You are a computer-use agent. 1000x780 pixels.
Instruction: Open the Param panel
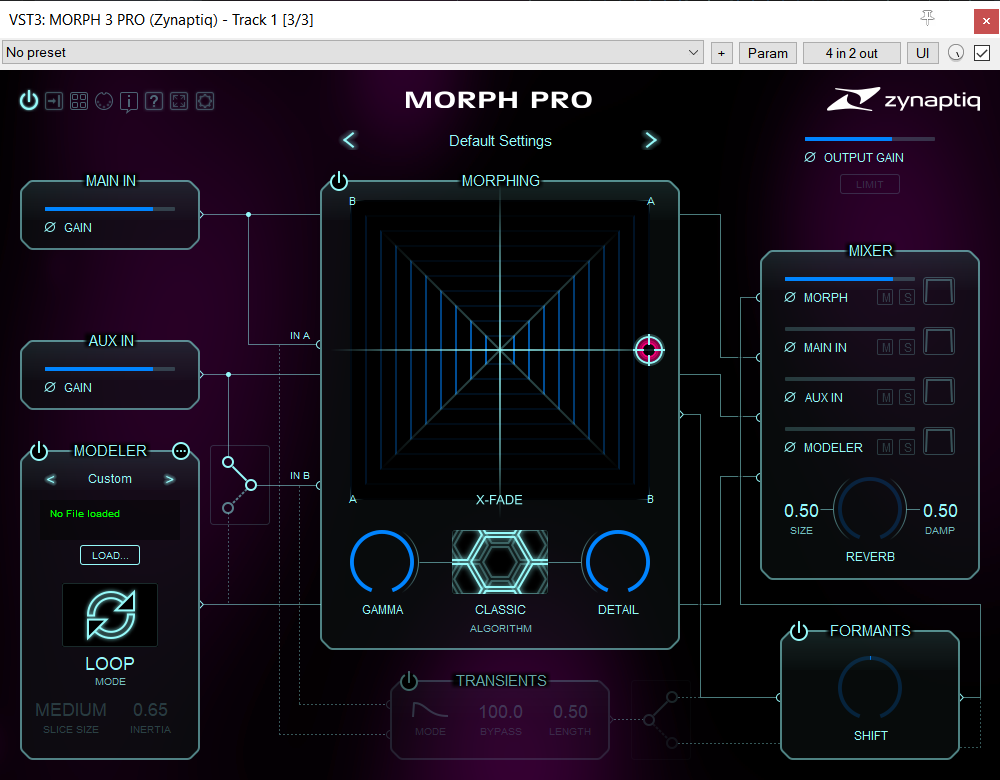pos(767,52)
